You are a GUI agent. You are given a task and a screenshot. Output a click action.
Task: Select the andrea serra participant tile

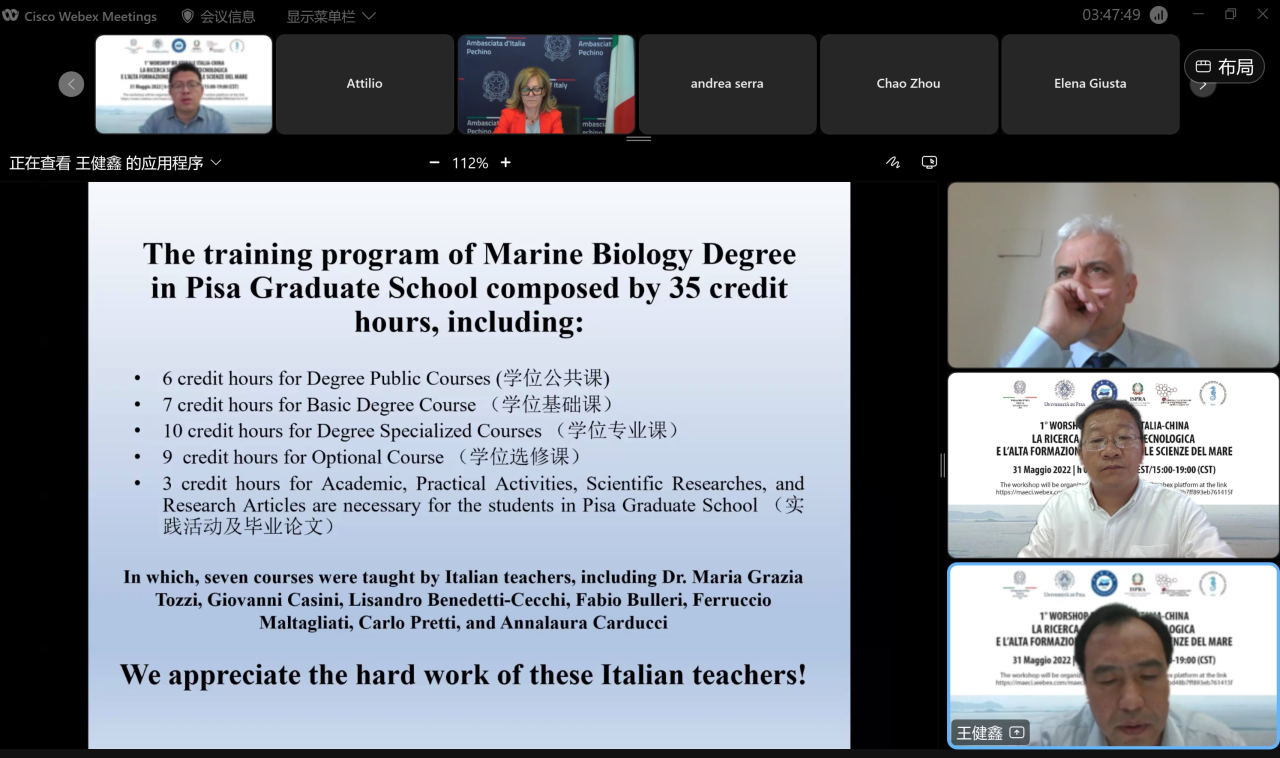click(727, 84)
